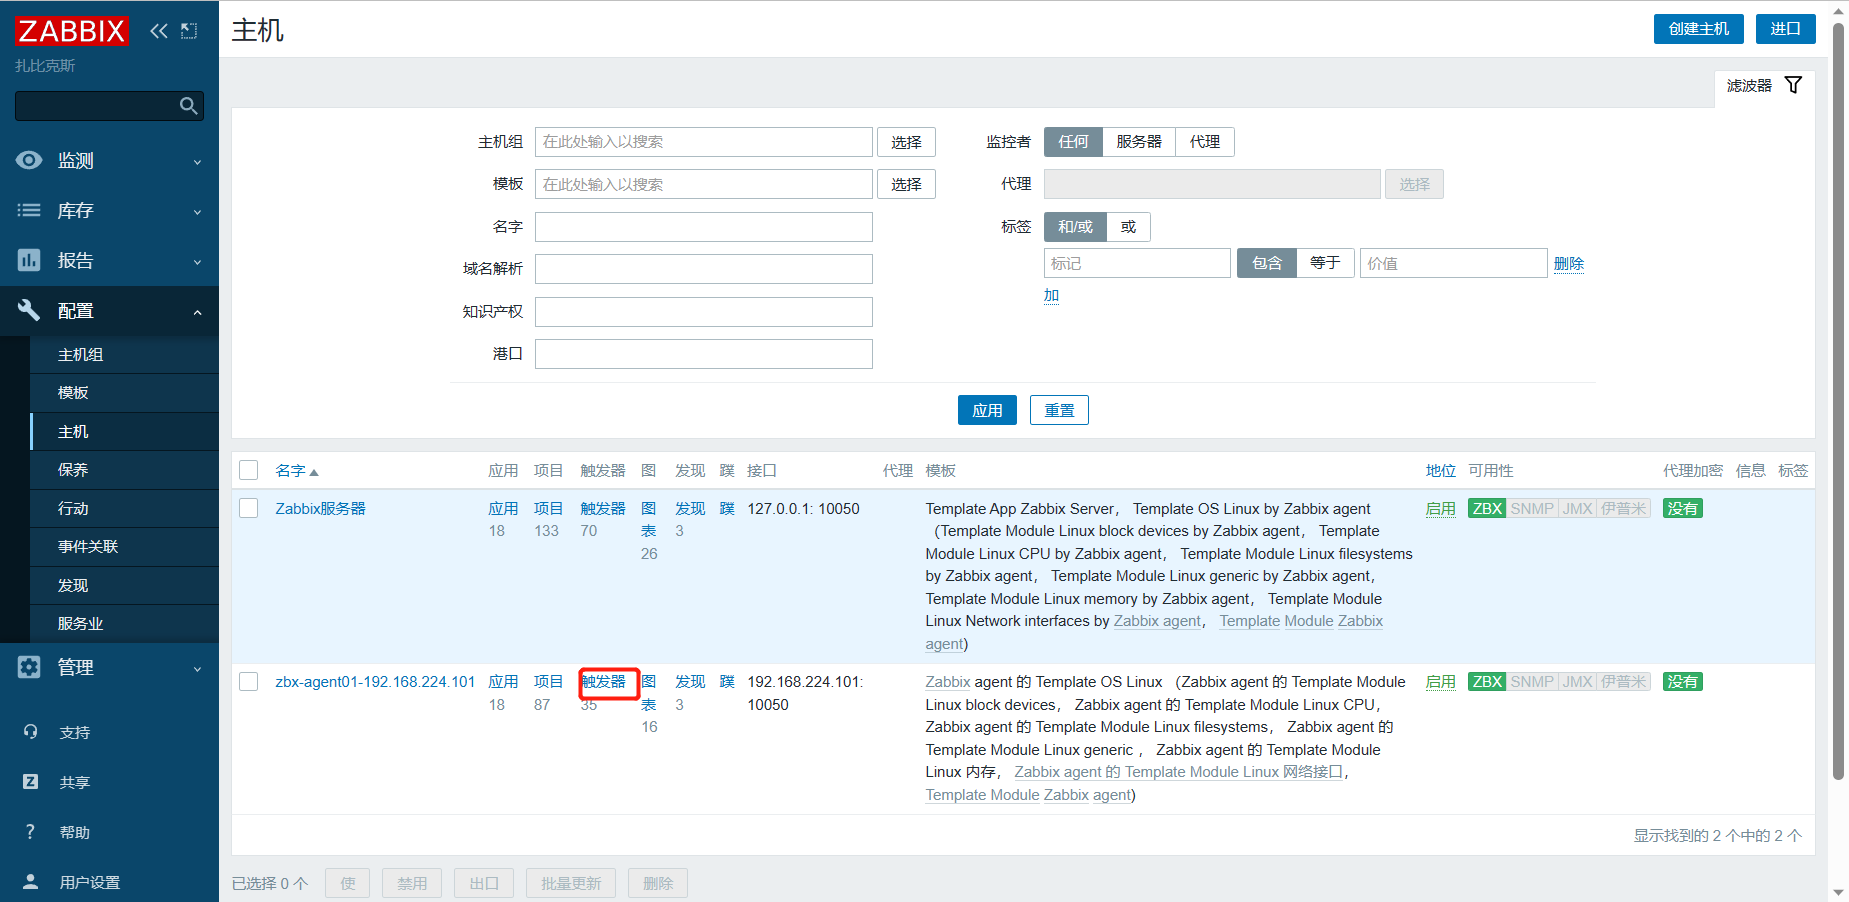Click JMX availability badge for zbx-agent01 host
The width and height of the screenshot is (1849, 902).
click(x=1577, y=682)
